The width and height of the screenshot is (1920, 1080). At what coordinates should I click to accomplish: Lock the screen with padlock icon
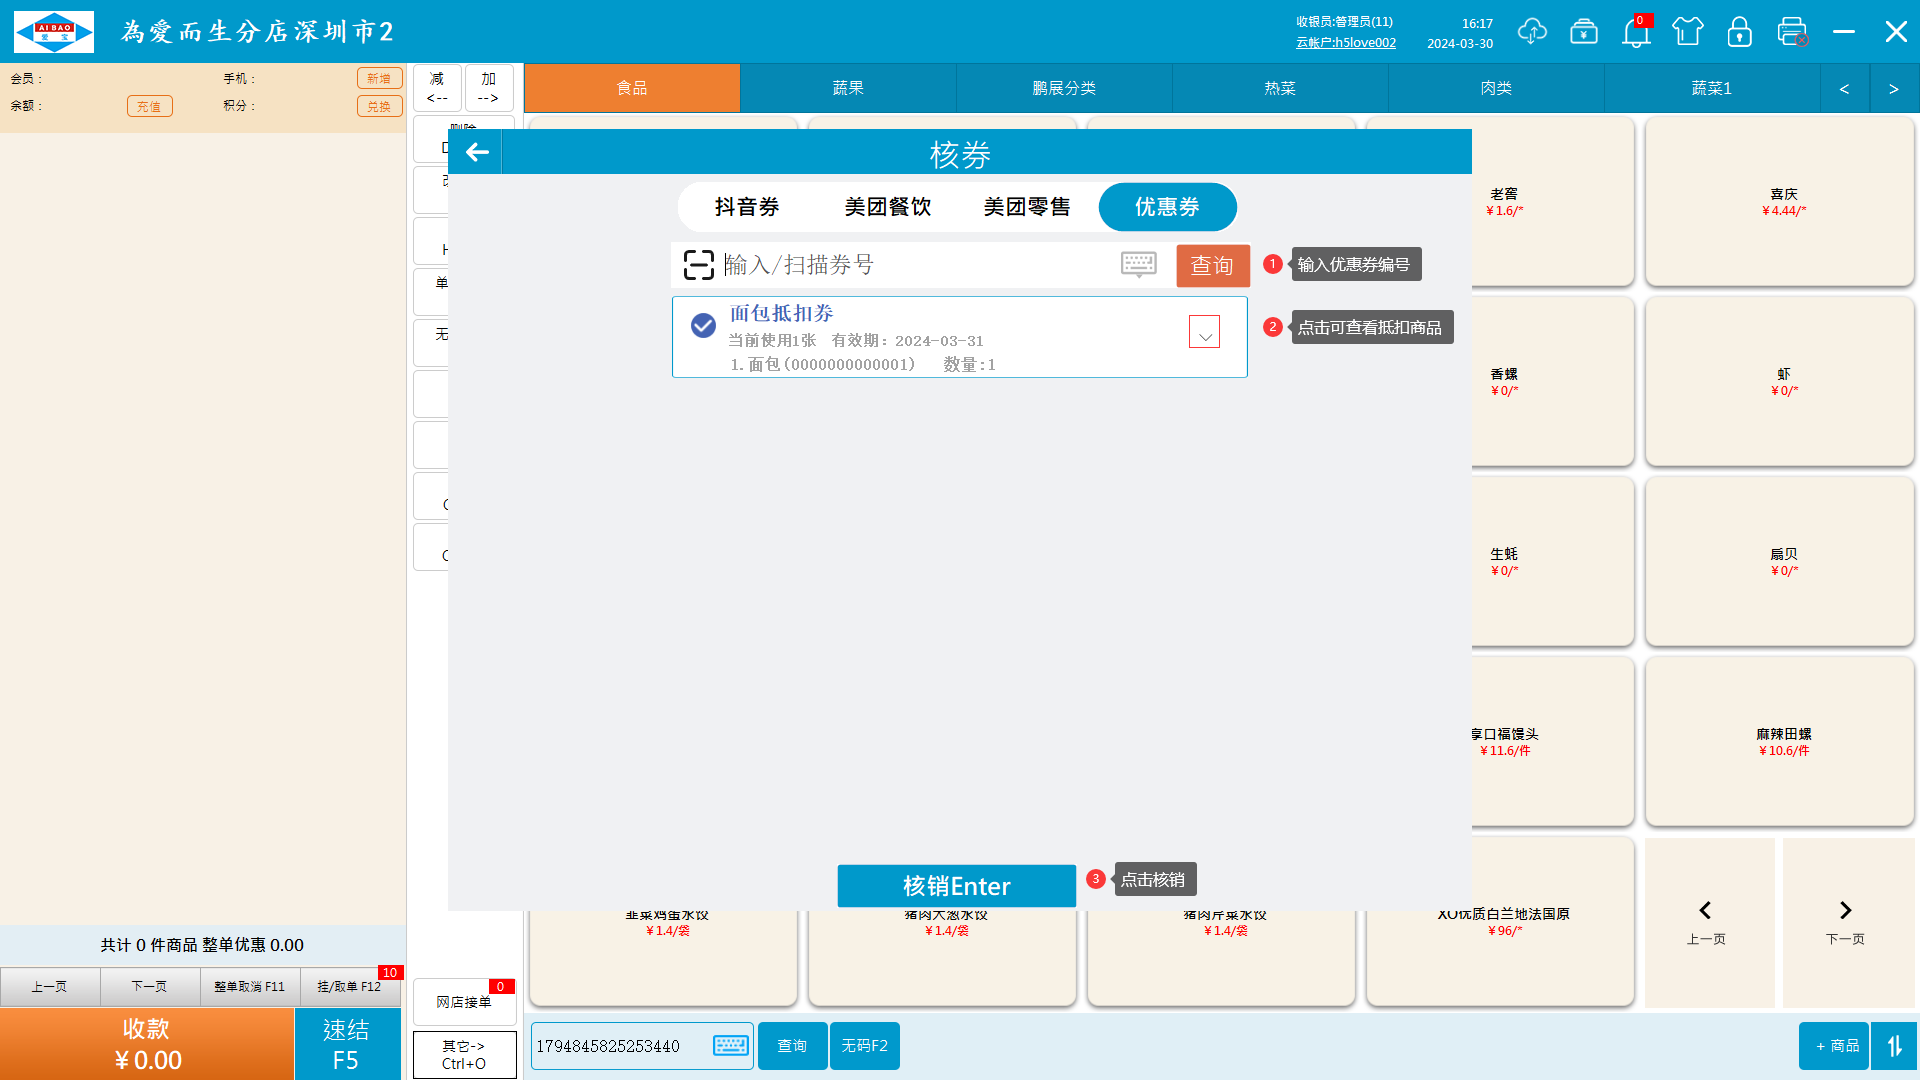coord(1740,31)
